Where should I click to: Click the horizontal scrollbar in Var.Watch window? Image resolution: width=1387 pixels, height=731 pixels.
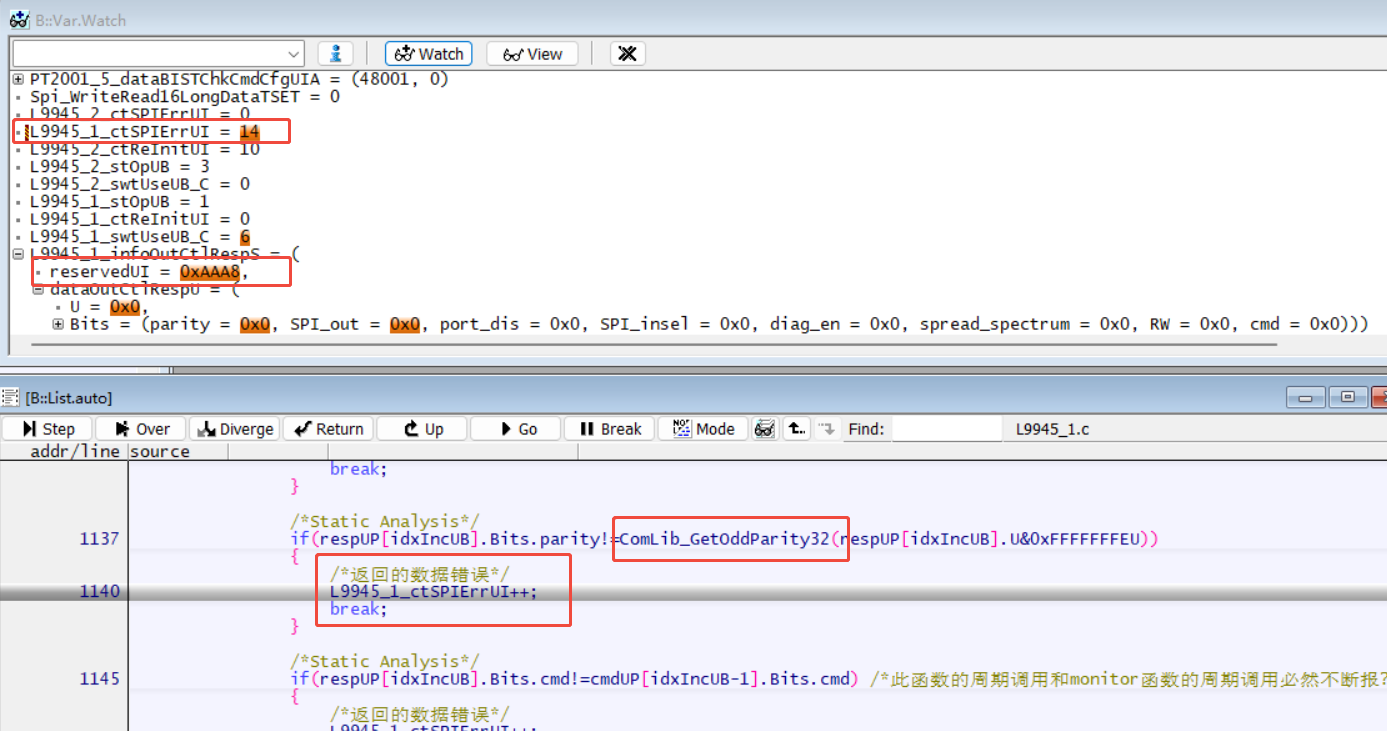click(654, 345)
